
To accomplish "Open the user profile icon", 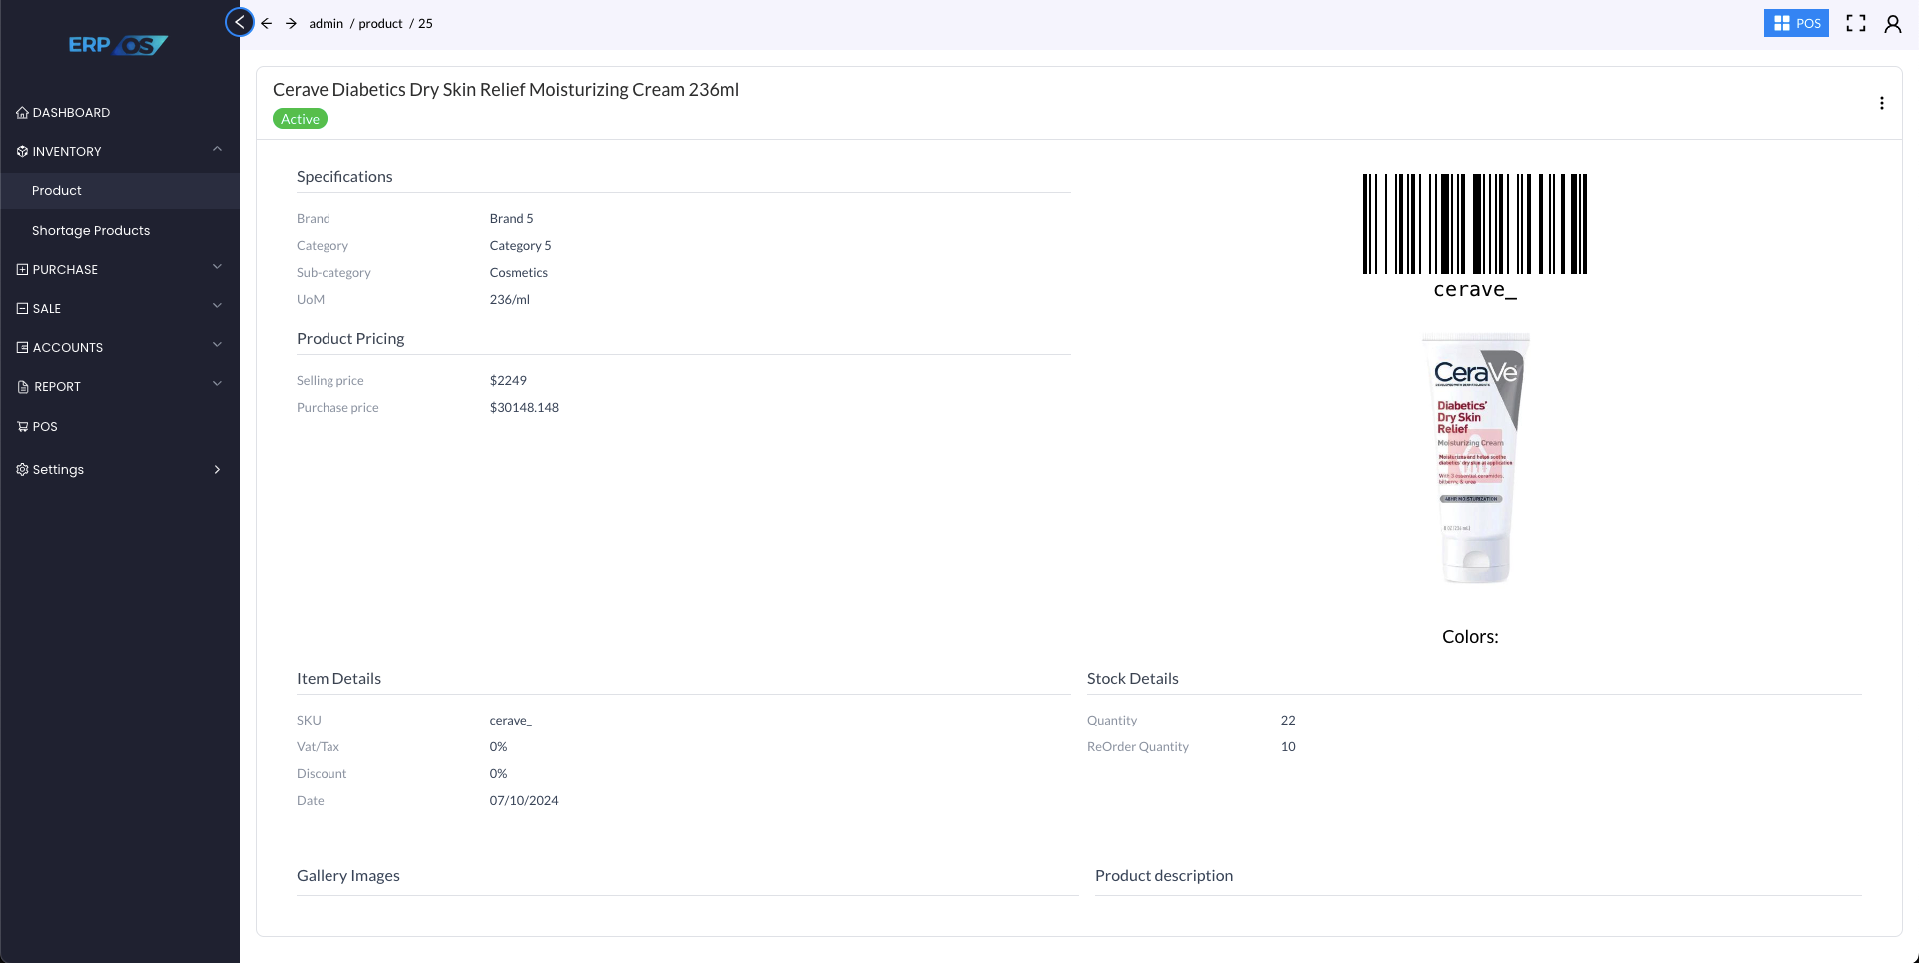I will click(x=1892, y=23).
